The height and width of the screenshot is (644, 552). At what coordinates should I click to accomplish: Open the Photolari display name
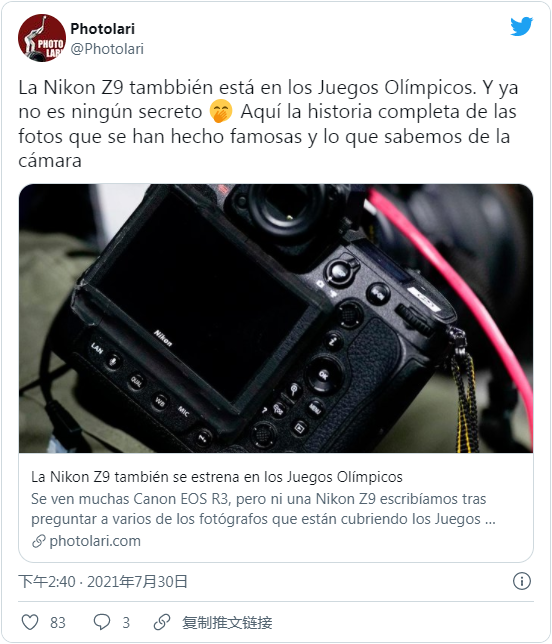(x=103, y=29)
